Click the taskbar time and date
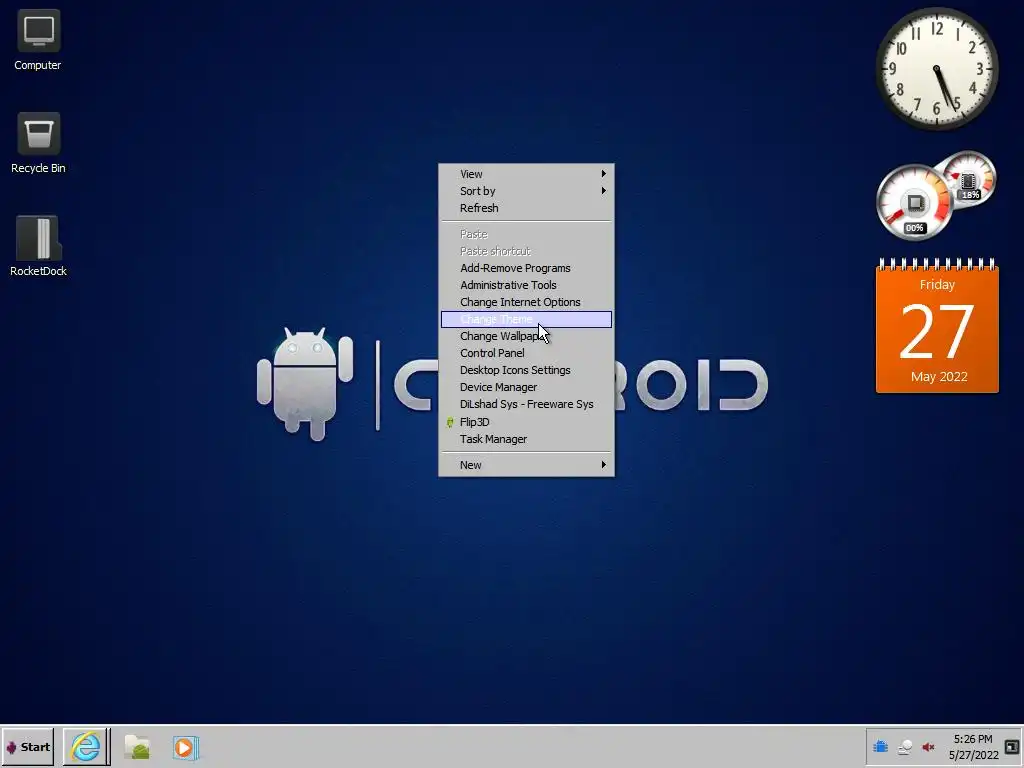The width and height of the screenshot is (1024, 768). pyautogui.click(x=973, y=747)
